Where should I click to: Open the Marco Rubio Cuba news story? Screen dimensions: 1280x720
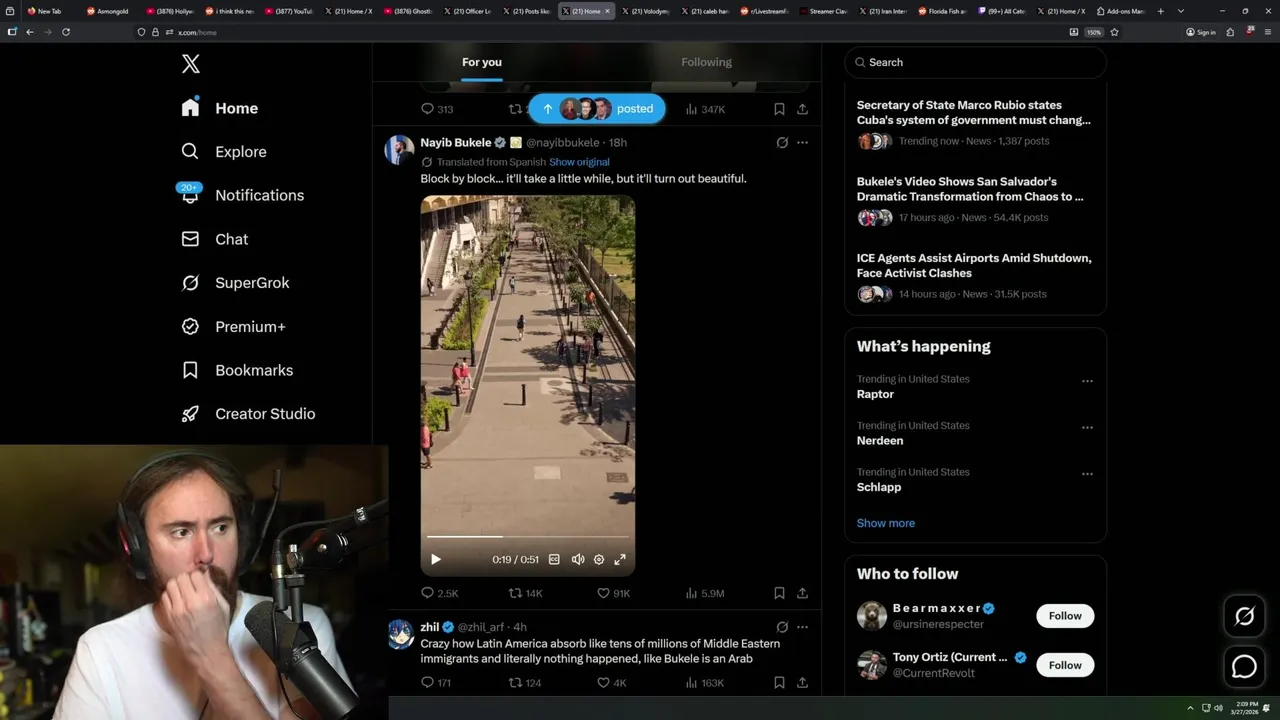point(975,123)
